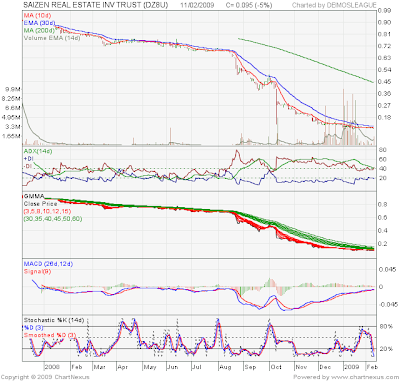
Task: Click the 3.3M volume axis label
Action: point(14,127)
